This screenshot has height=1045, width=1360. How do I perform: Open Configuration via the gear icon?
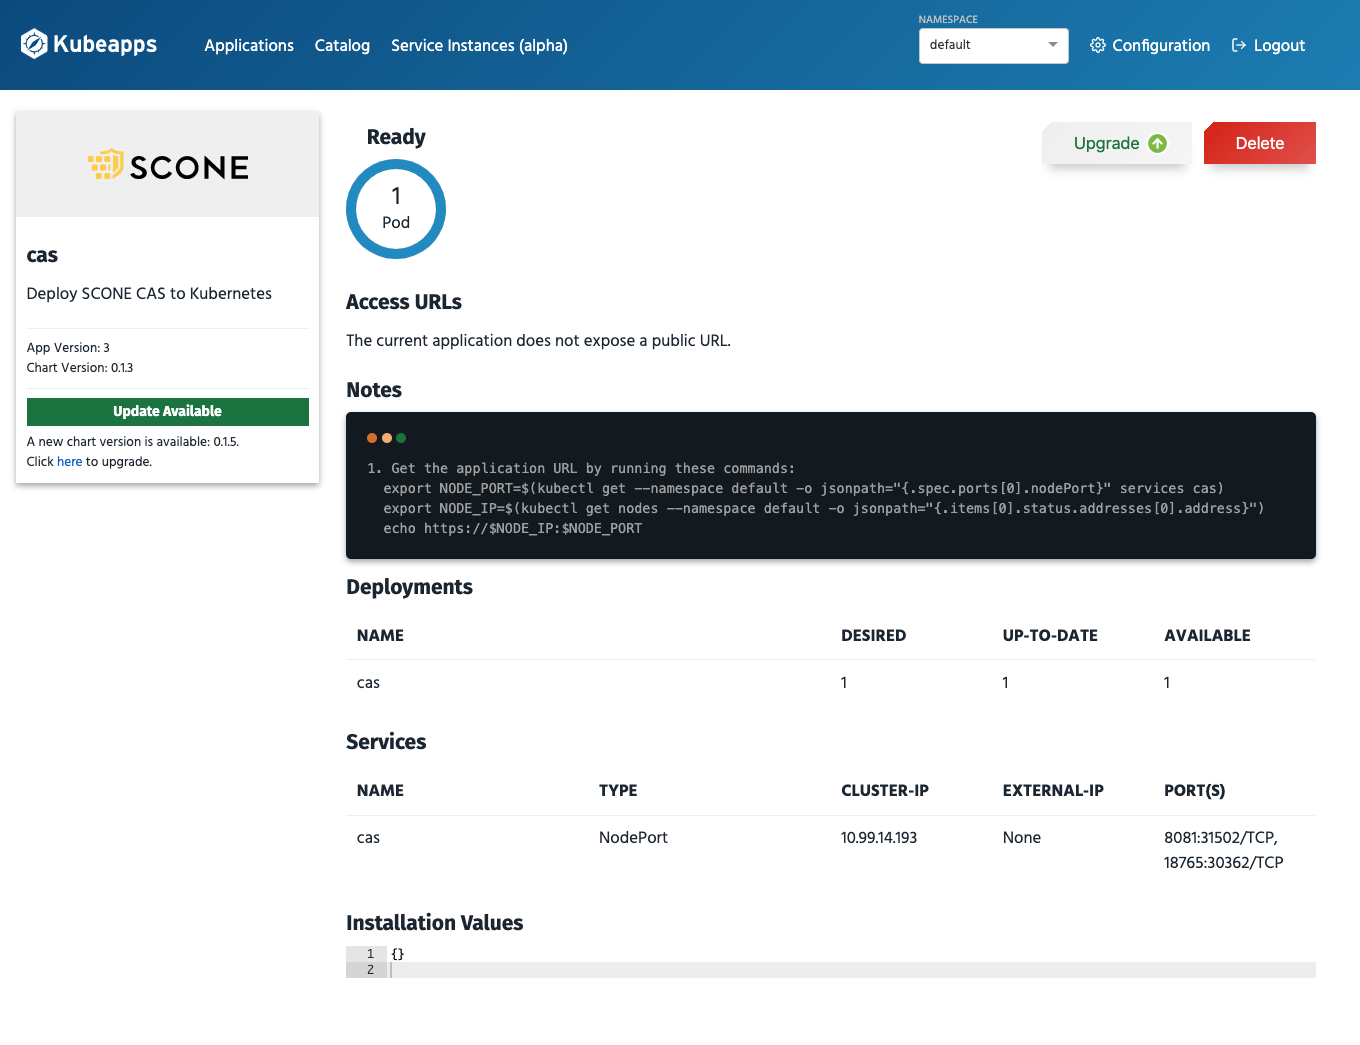pyautogui.click(x=1097, y=45)
